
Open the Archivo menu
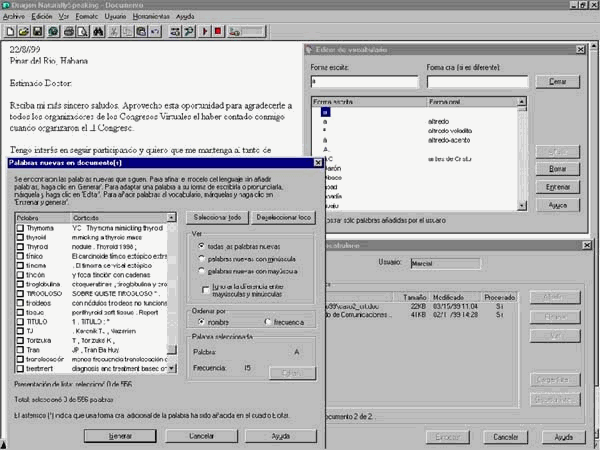14,16
